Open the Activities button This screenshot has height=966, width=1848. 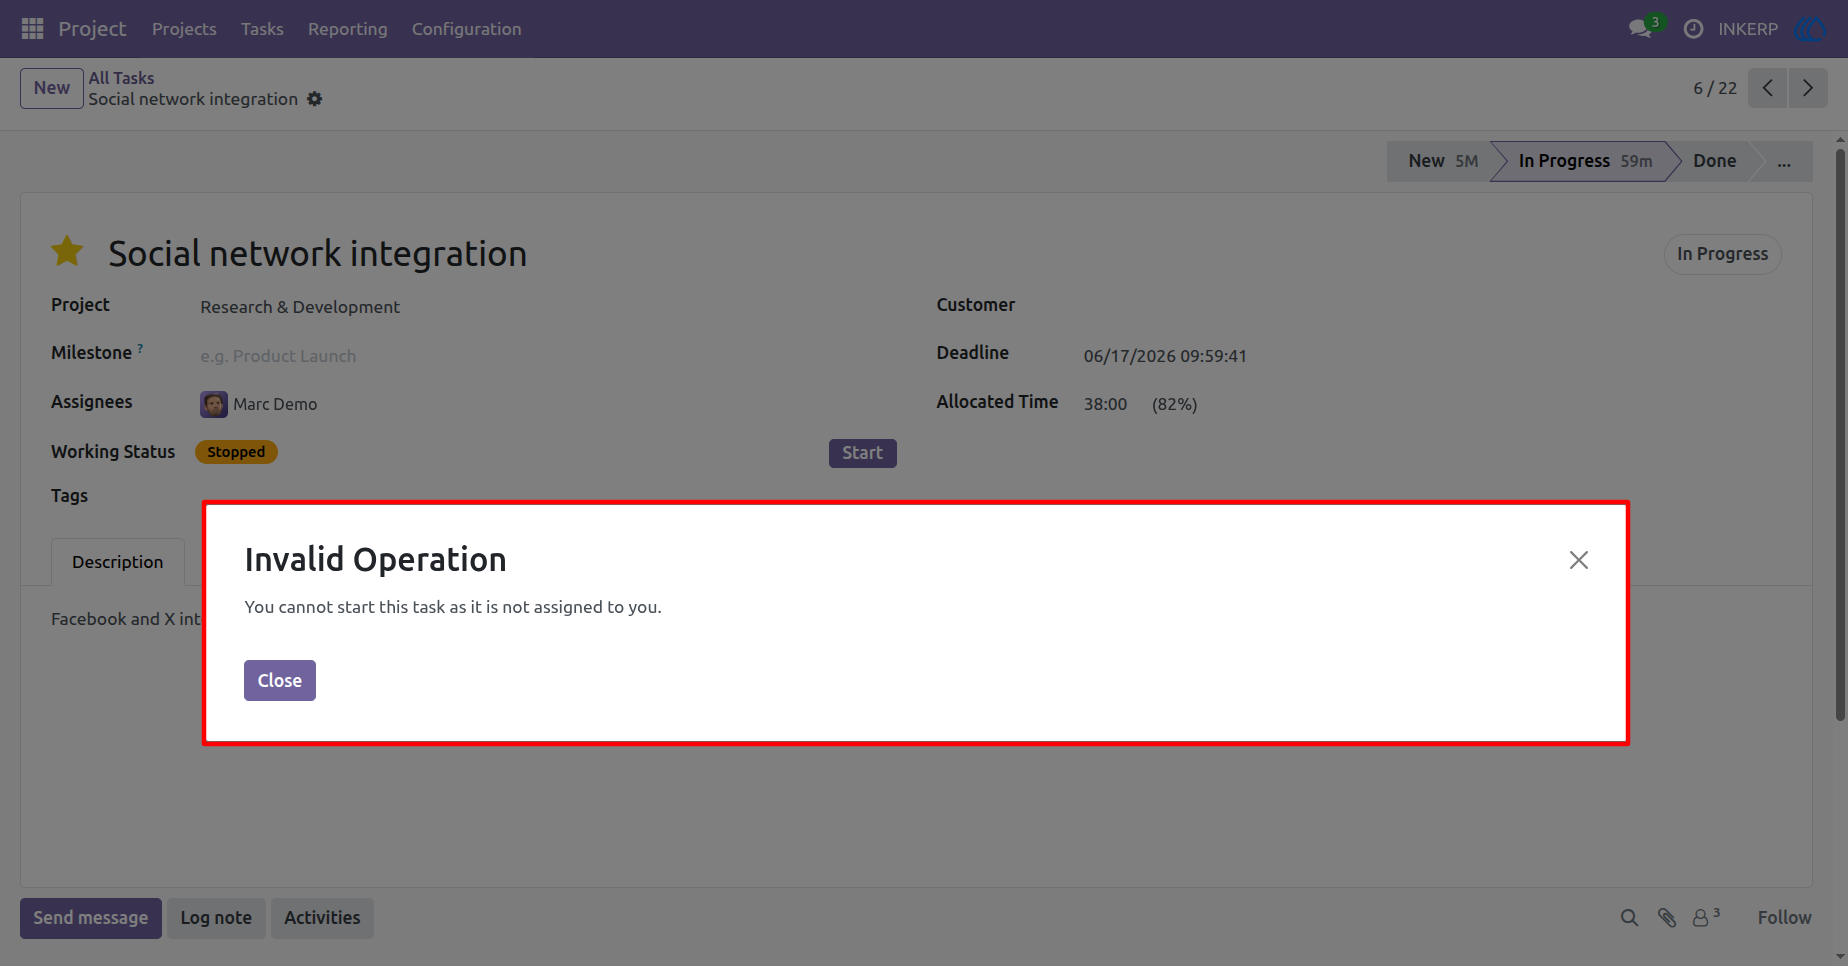tap(322, 918)
